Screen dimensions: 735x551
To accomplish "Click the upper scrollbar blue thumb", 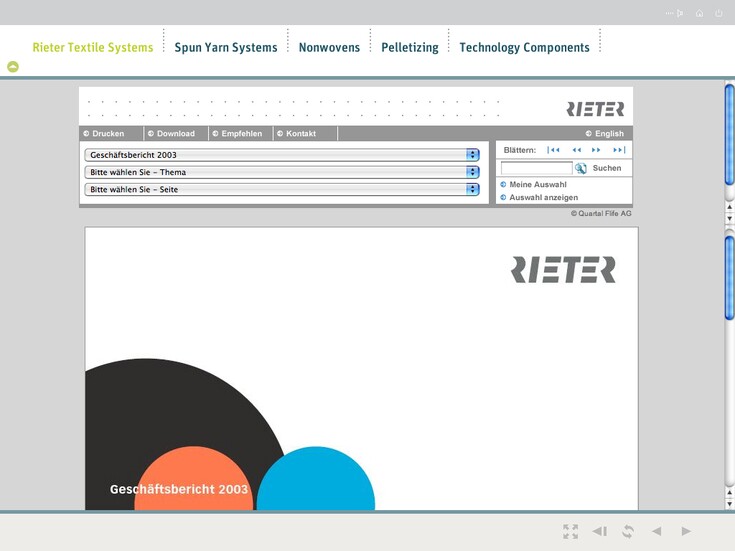I will coord(729,135).
